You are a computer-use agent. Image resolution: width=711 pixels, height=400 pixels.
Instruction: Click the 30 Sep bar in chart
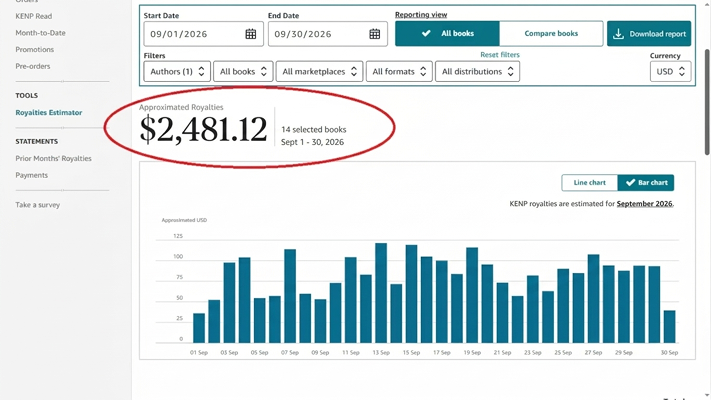coord(669,327)
